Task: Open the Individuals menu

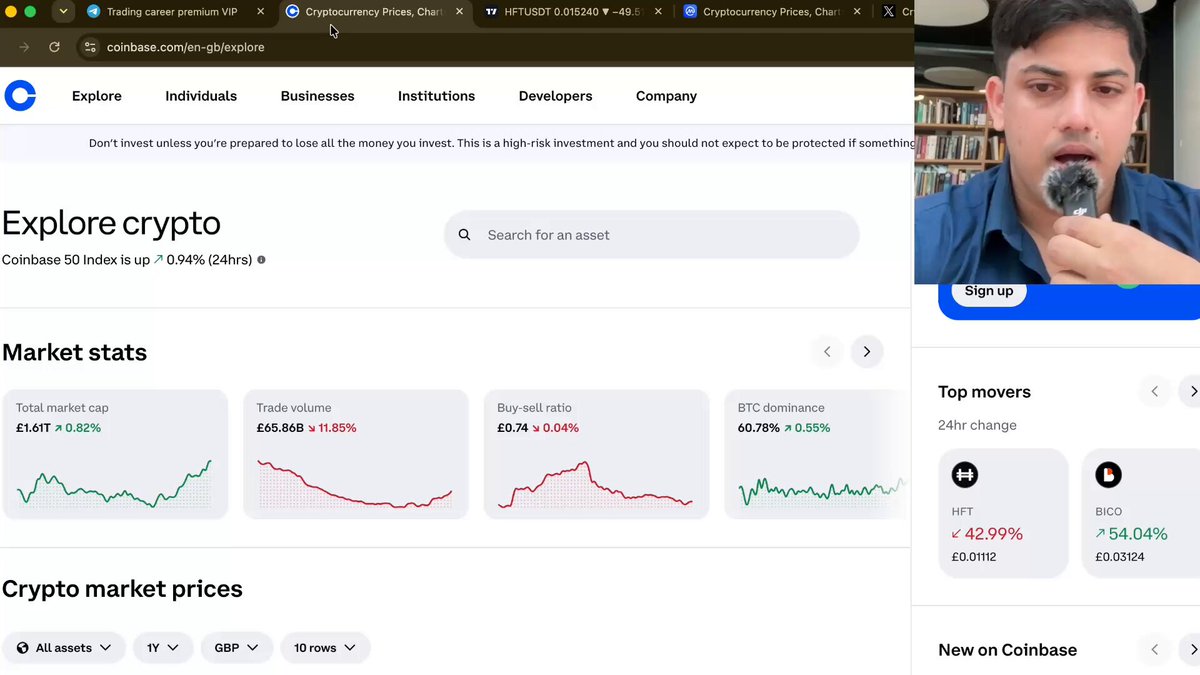Action: click(201, 96)
